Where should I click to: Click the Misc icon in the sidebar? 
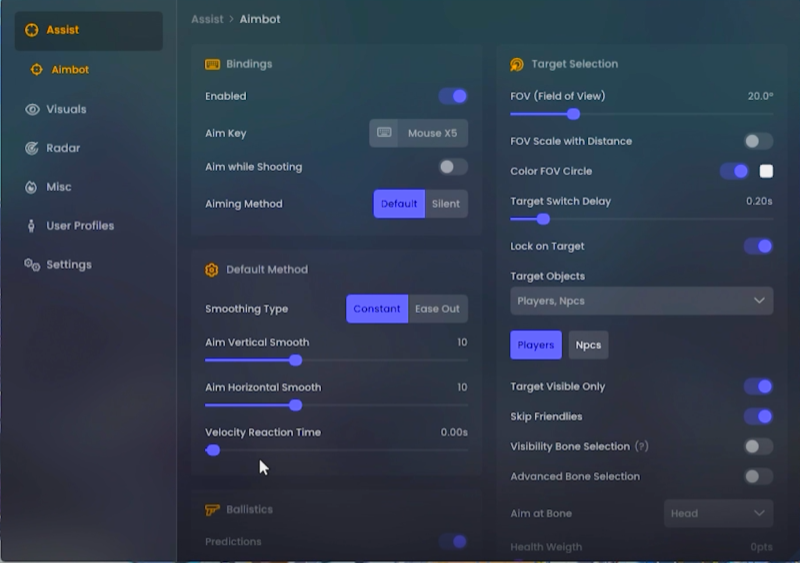pyautogui.click(x=31, y=187)
